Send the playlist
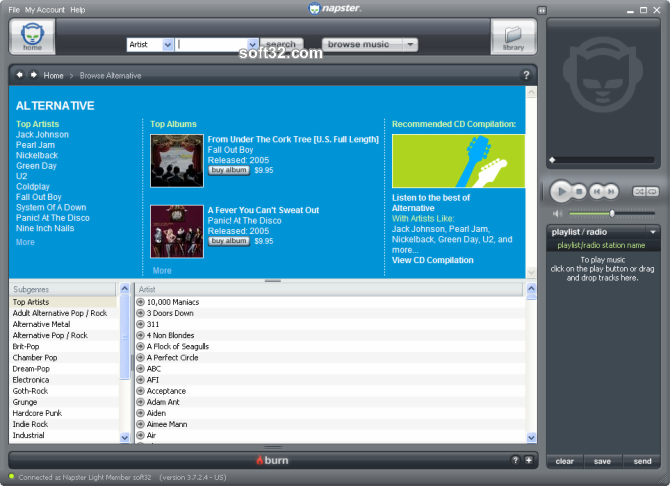The height and width of the screenshot is (486, 670). click(x=642, y=461)
